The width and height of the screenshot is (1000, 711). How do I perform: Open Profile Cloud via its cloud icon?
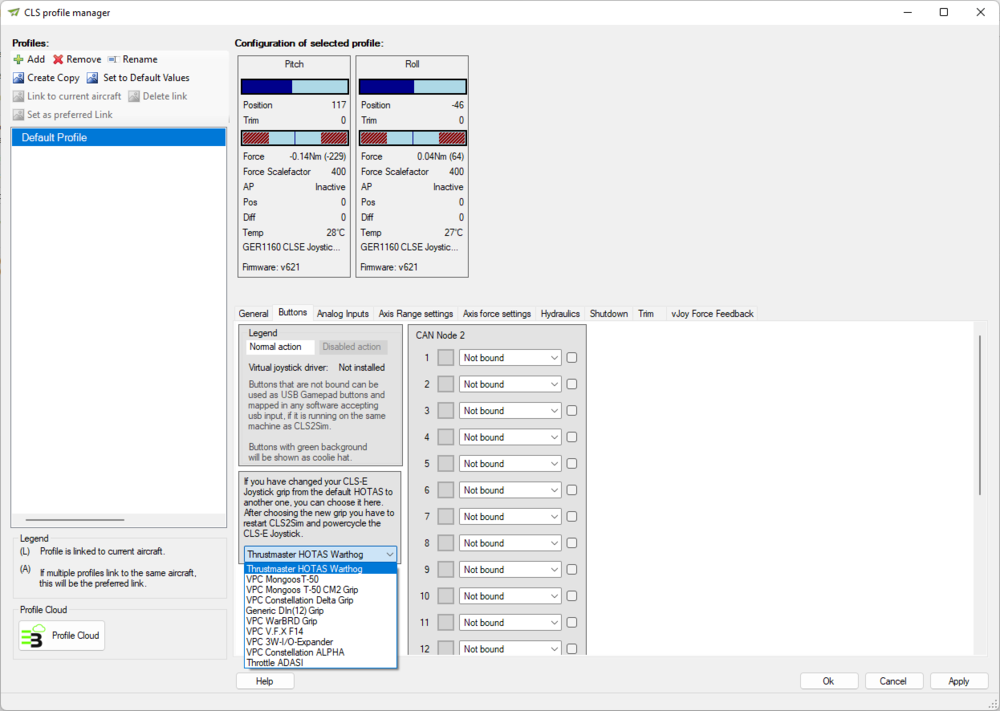[33, 636]
